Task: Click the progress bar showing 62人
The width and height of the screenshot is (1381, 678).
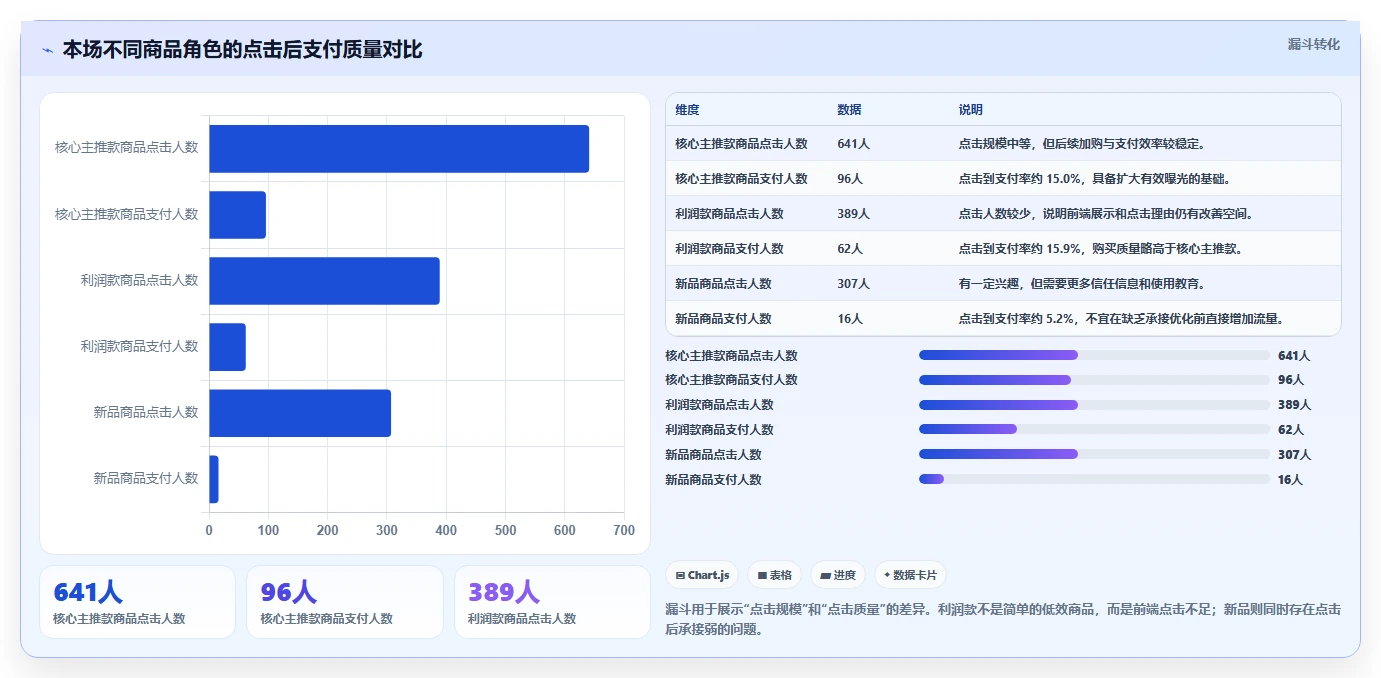Action: [1094, 429]
